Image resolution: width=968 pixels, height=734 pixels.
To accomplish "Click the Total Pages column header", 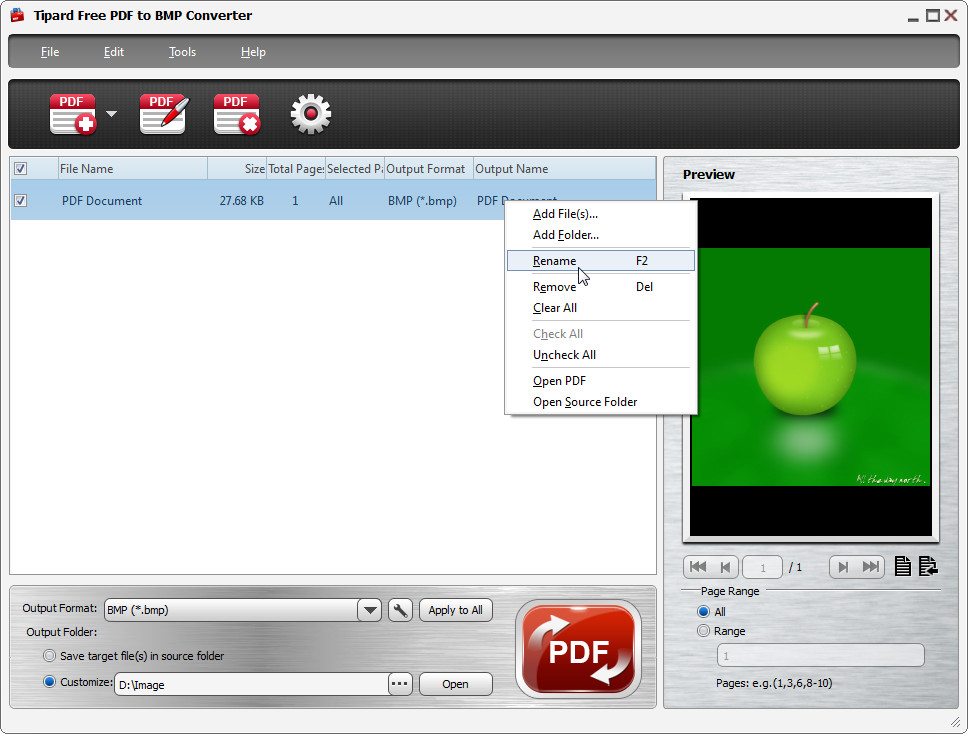I will (x=296, y=169).
